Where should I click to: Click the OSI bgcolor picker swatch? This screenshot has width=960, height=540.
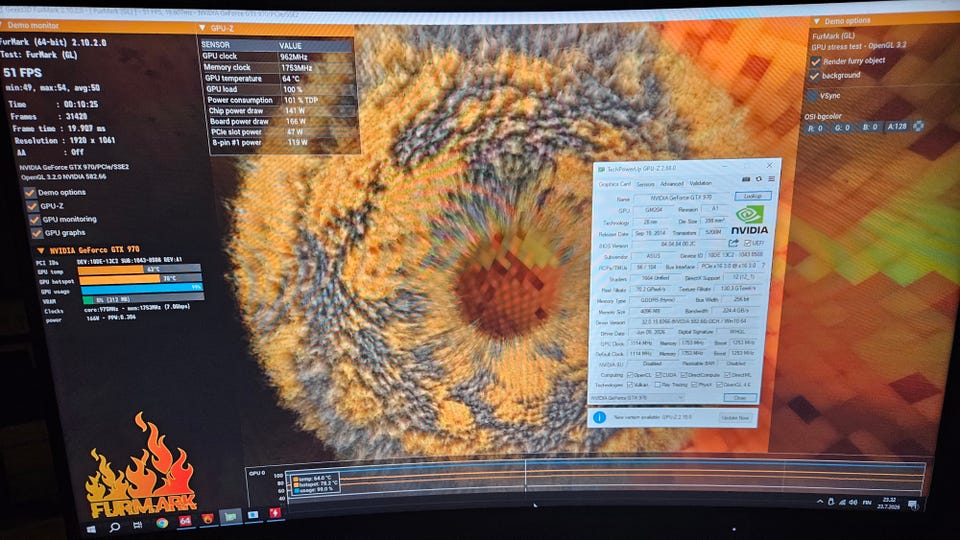(918, 126)
